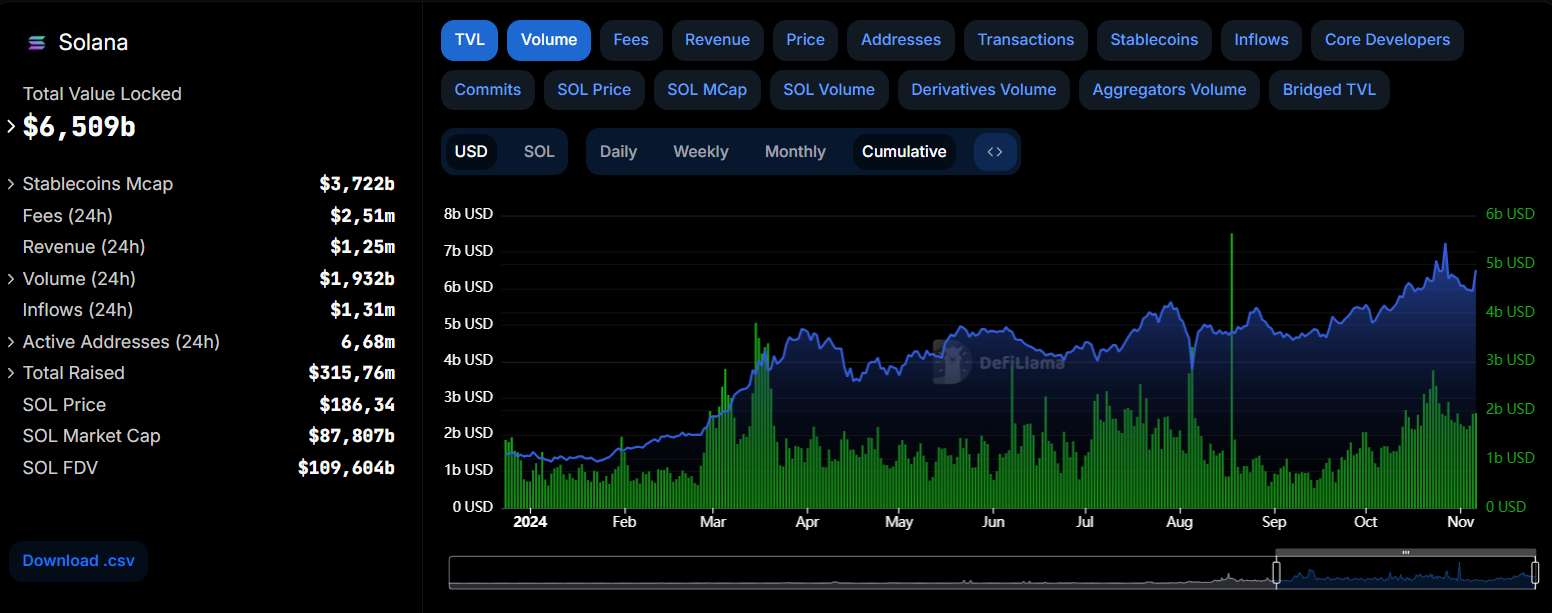
Task: Select the Monthly grouping tab
Action: pos(795,152)
